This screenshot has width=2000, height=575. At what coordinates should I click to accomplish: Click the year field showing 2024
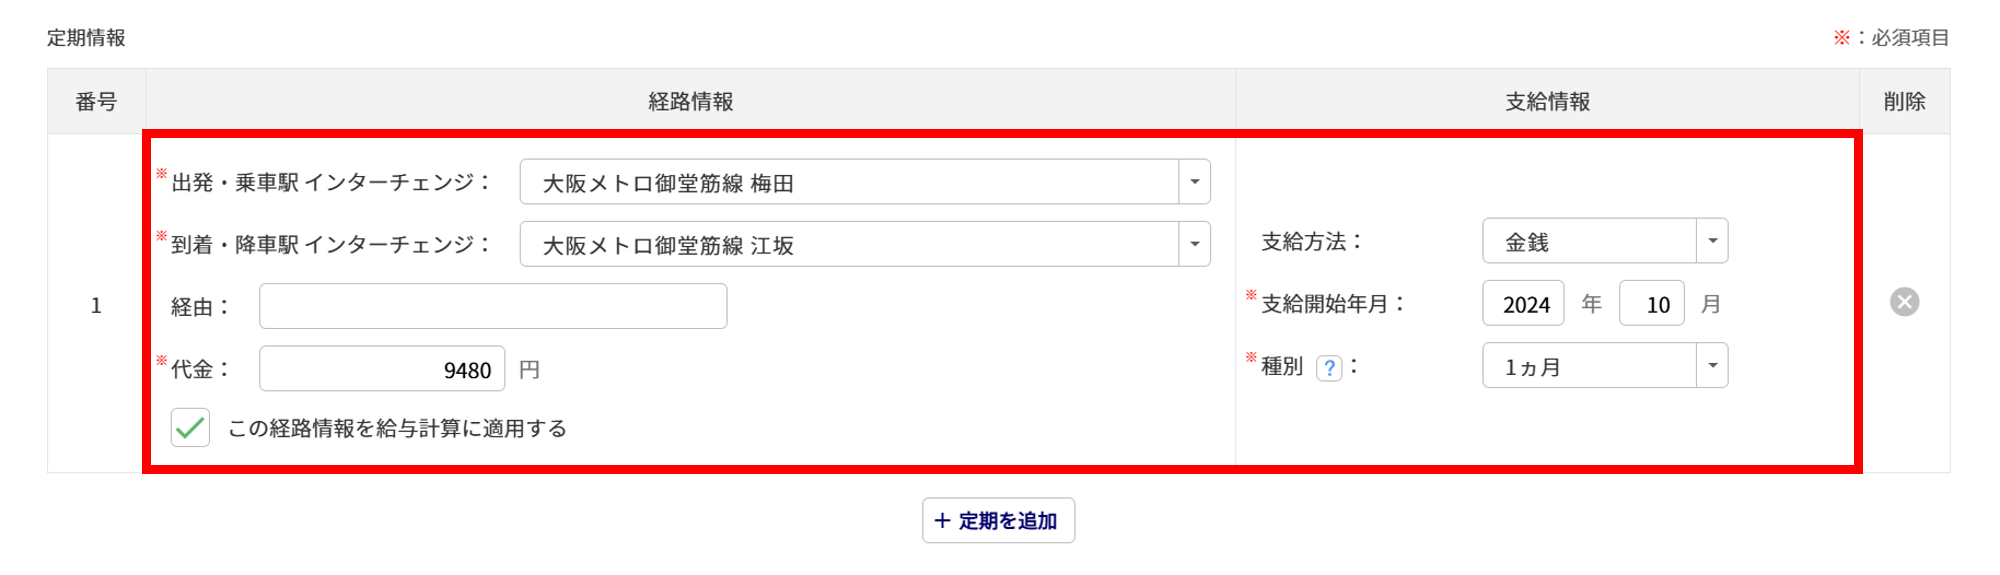(1523, 304)
